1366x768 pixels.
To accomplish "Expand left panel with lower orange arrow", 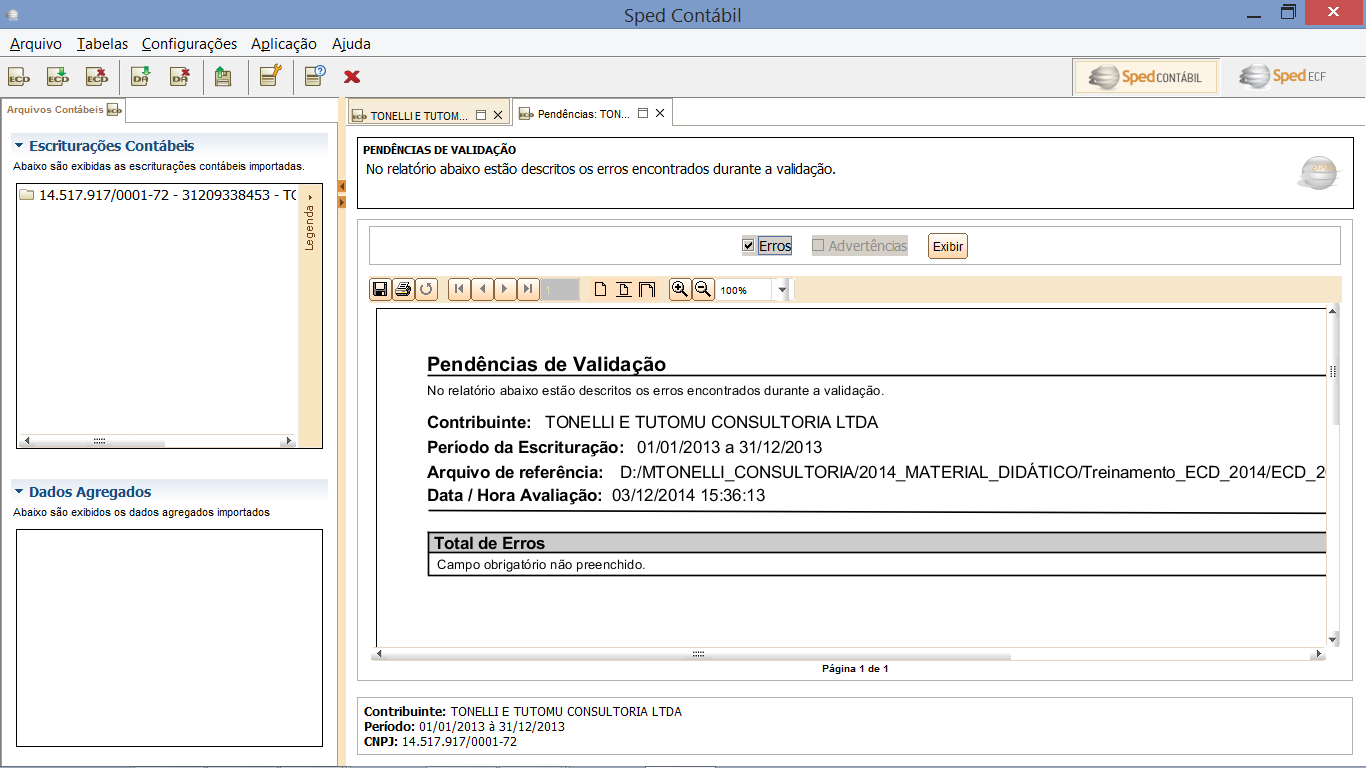I will coord(342,202).
